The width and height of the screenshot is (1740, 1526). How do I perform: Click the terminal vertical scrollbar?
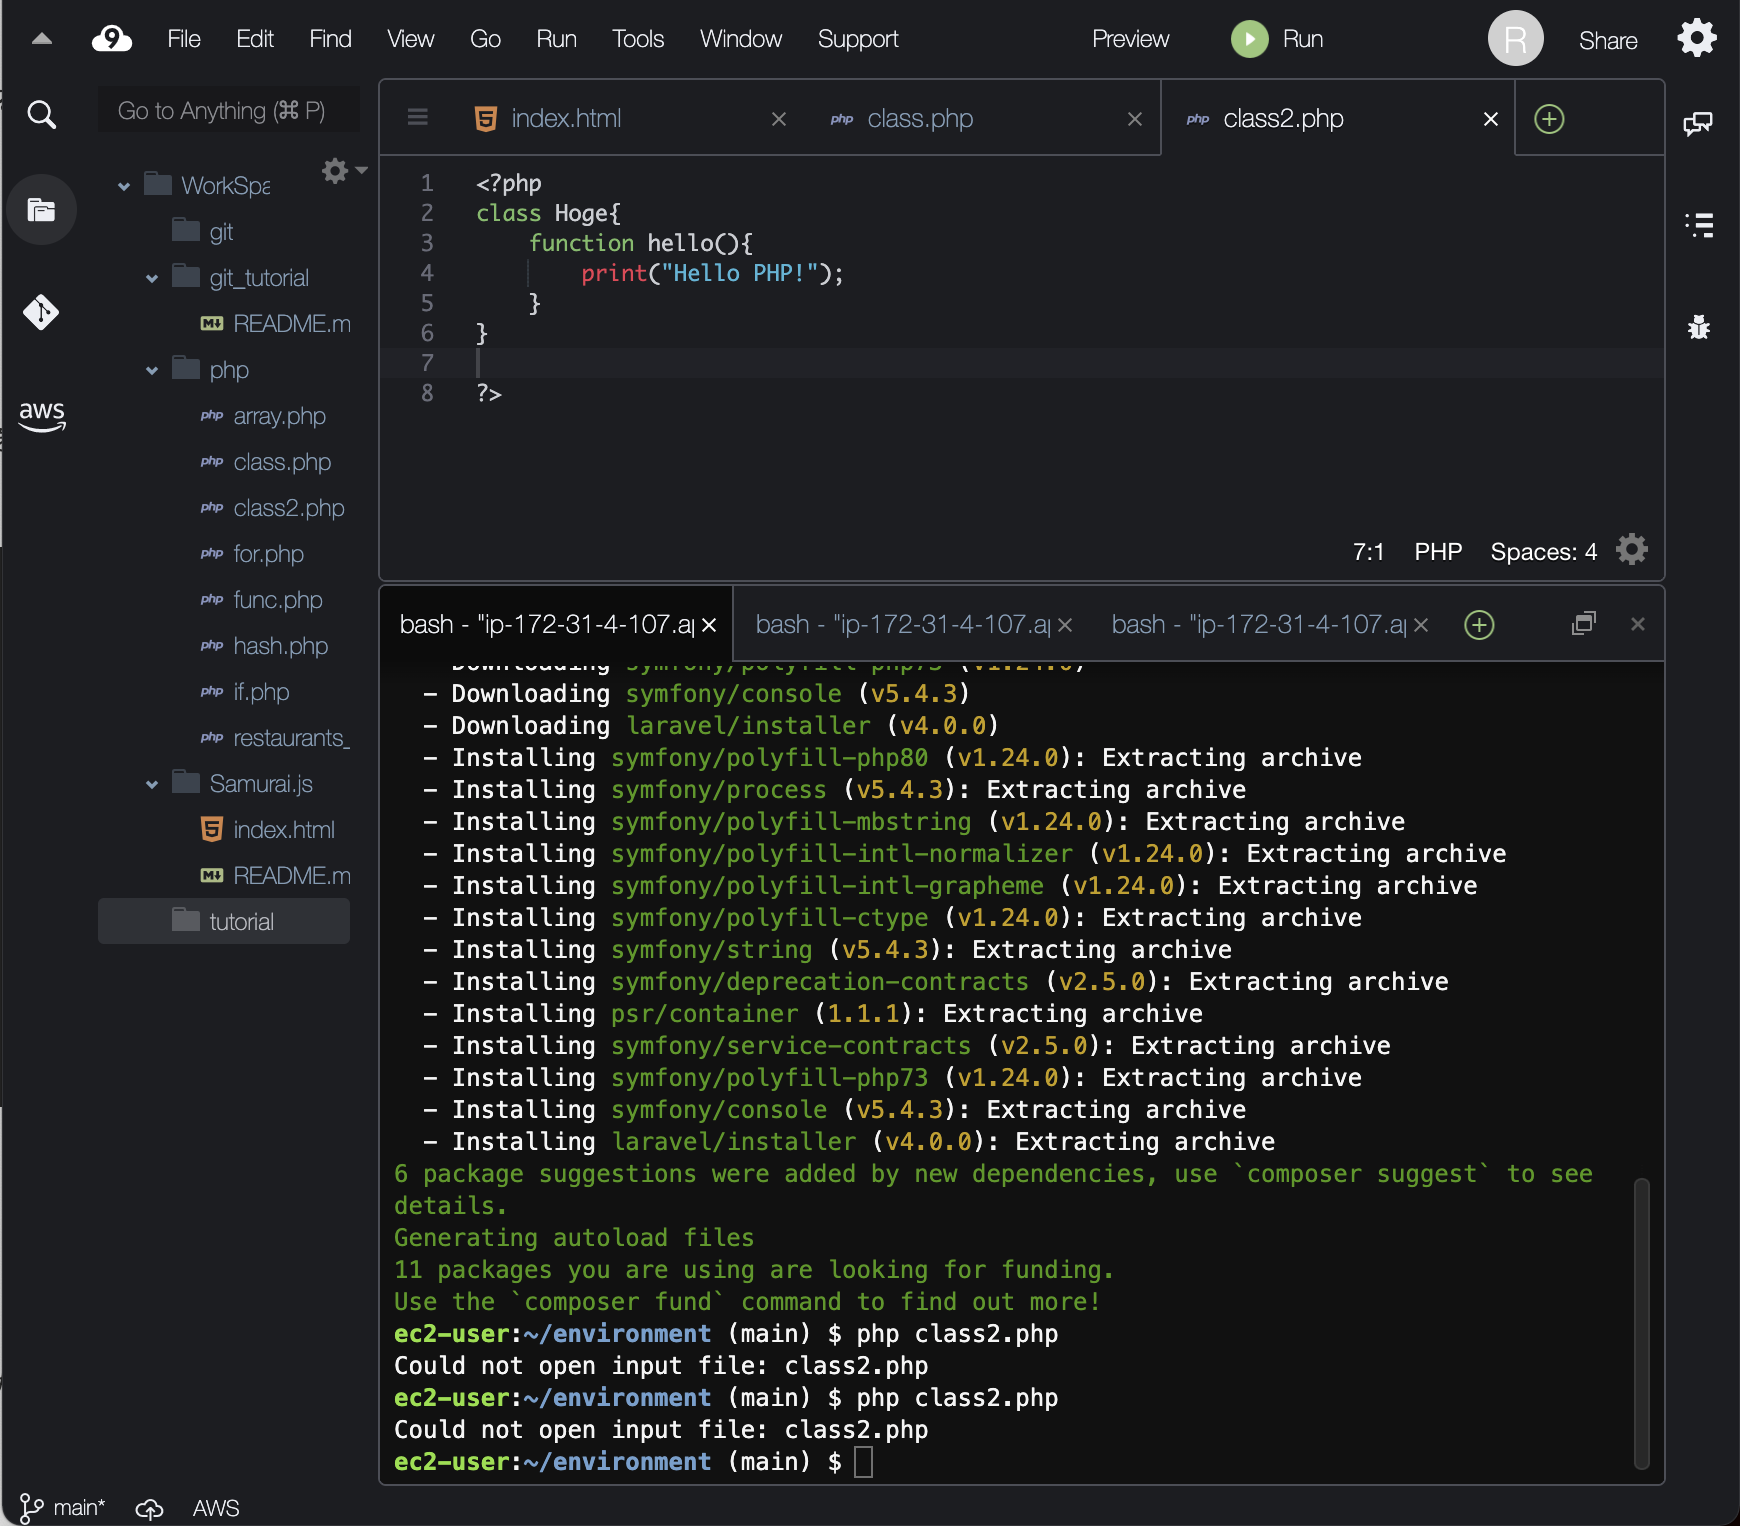click(x=1641, y=1322)
